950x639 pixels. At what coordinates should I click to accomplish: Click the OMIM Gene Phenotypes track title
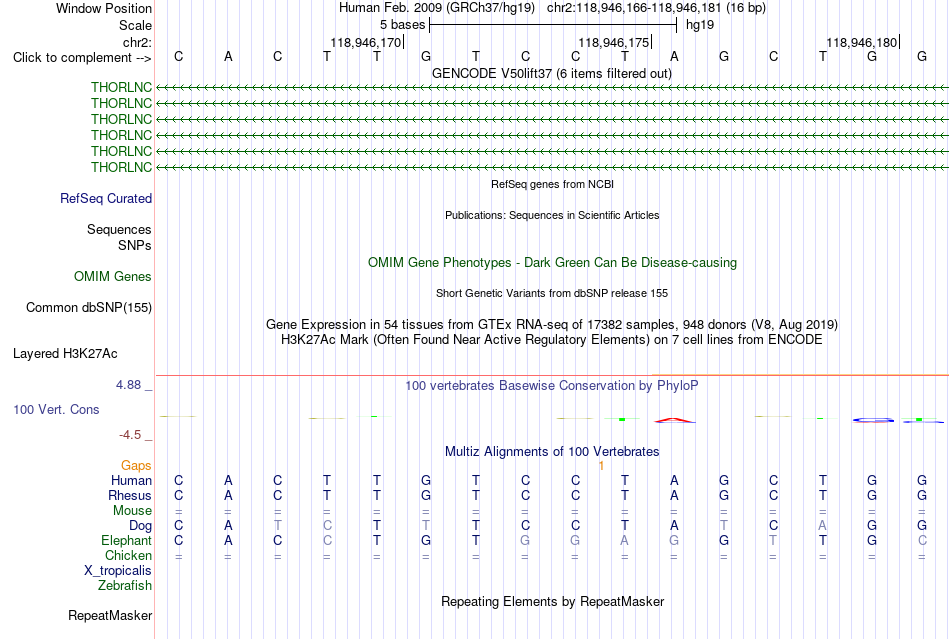(x=552, y=263)
